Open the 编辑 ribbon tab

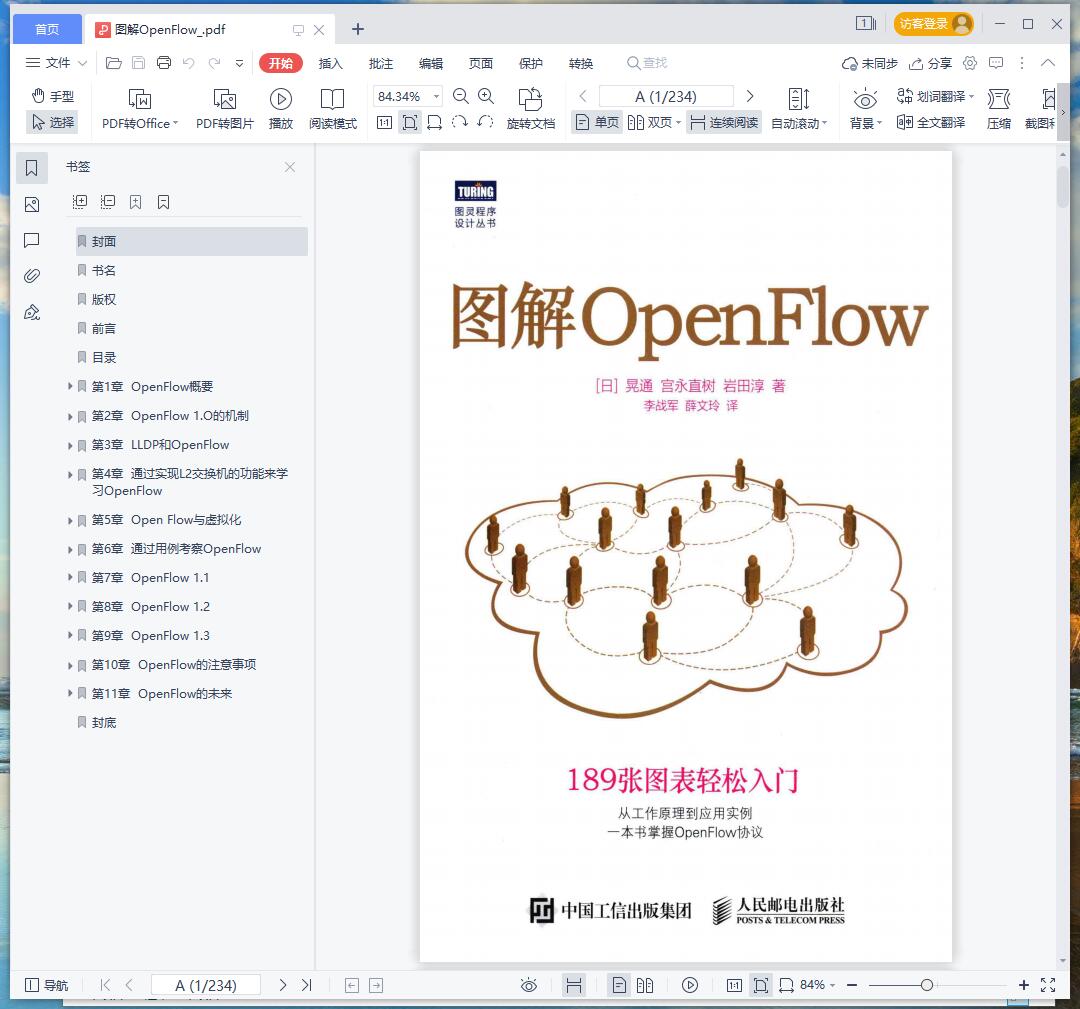click(430, 63)
